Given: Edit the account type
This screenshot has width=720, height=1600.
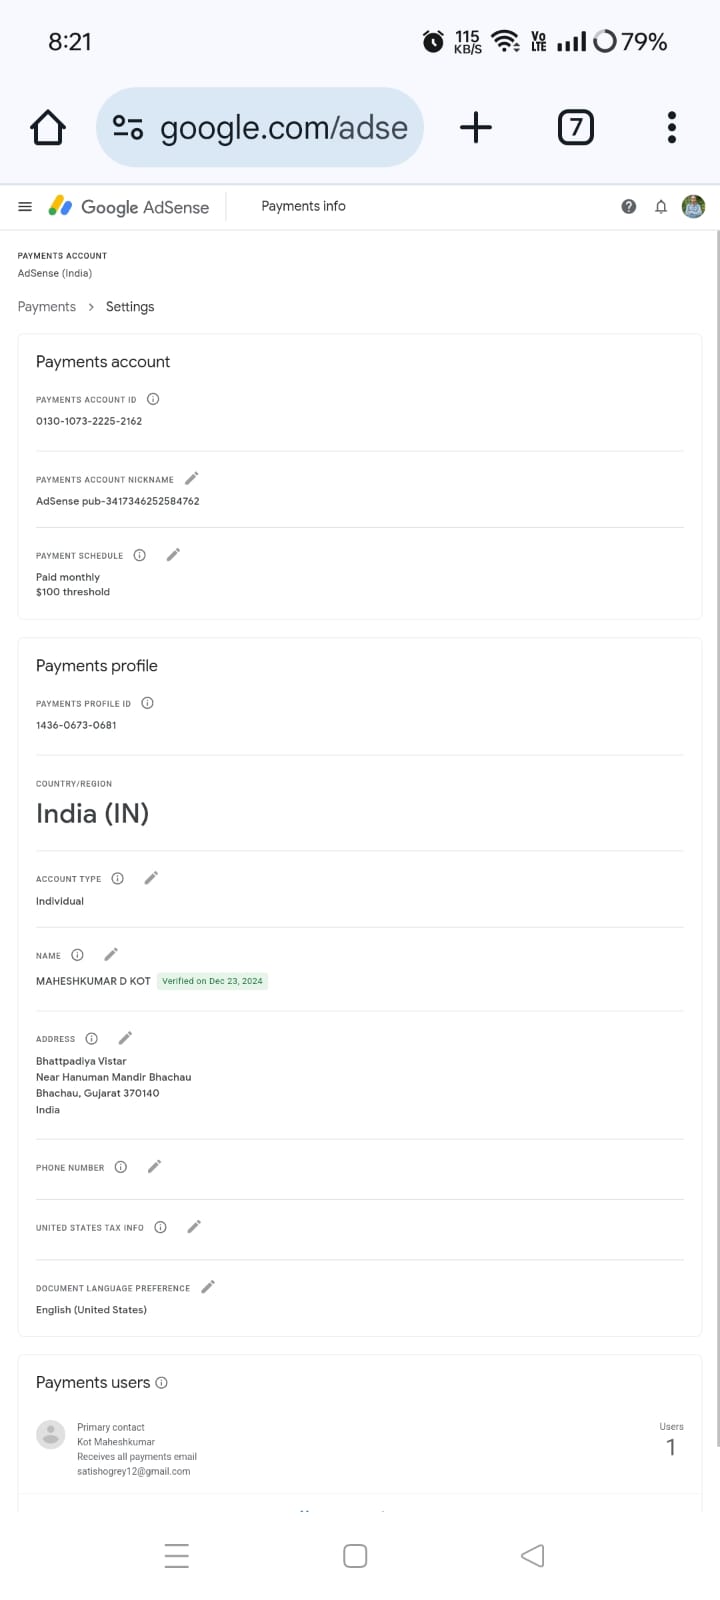Looking at the screenshot, I should (x=151, y=878).
